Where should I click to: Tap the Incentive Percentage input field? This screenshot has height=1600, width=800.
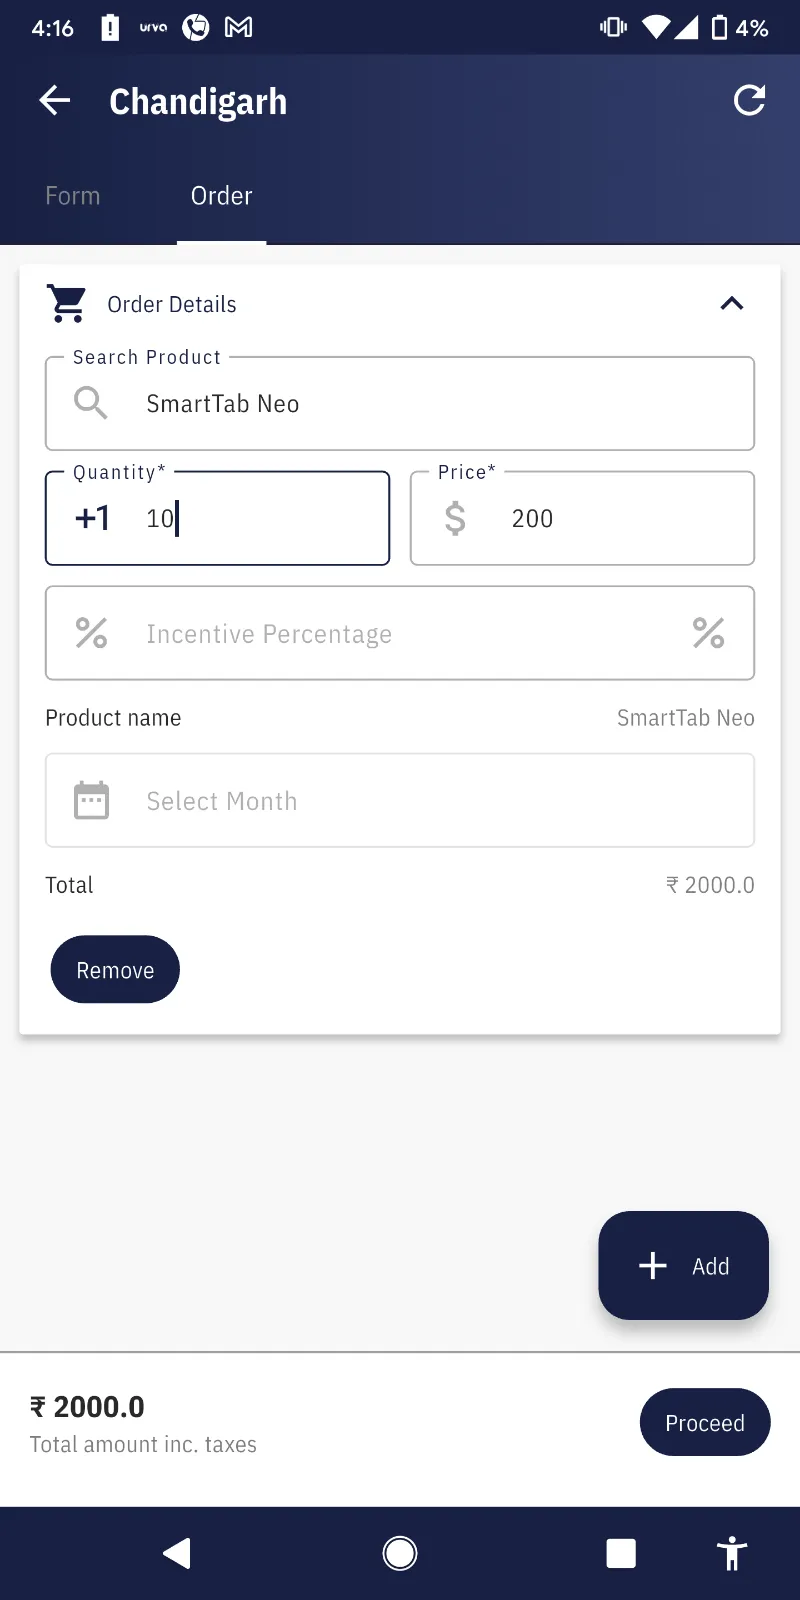pos(400,634)
